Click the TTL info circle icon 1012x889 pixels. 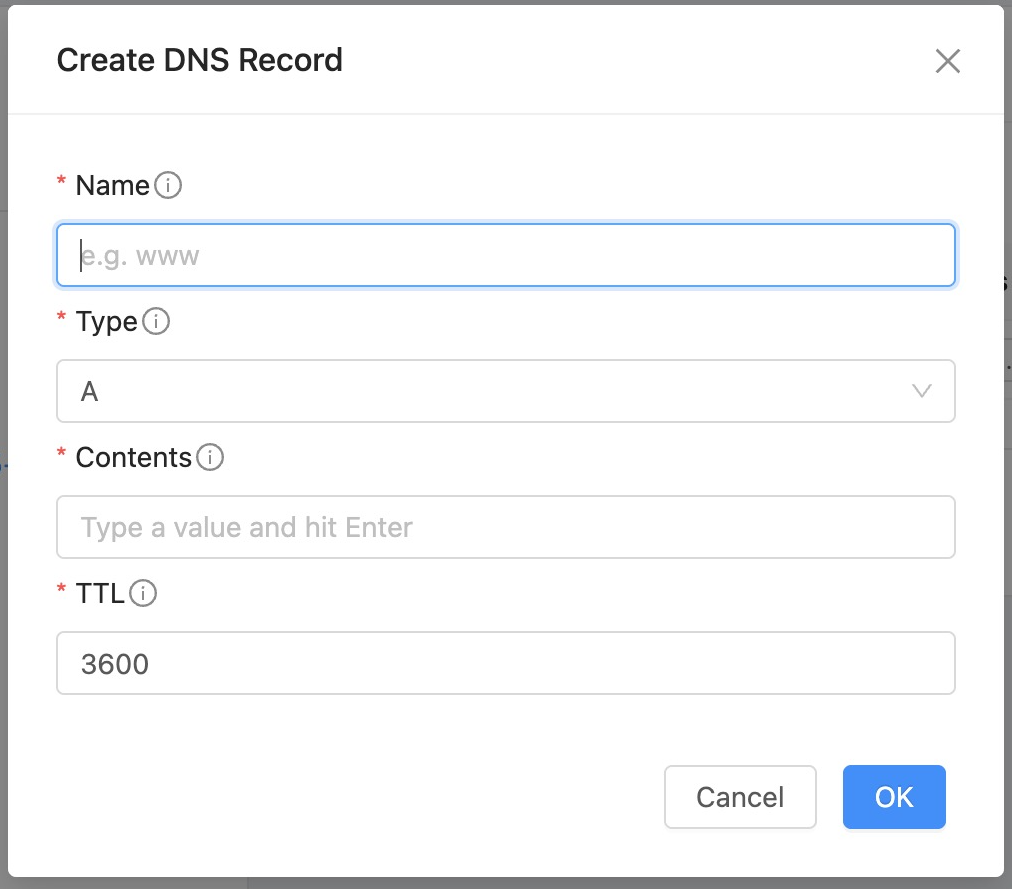click(x=144, y=594)
